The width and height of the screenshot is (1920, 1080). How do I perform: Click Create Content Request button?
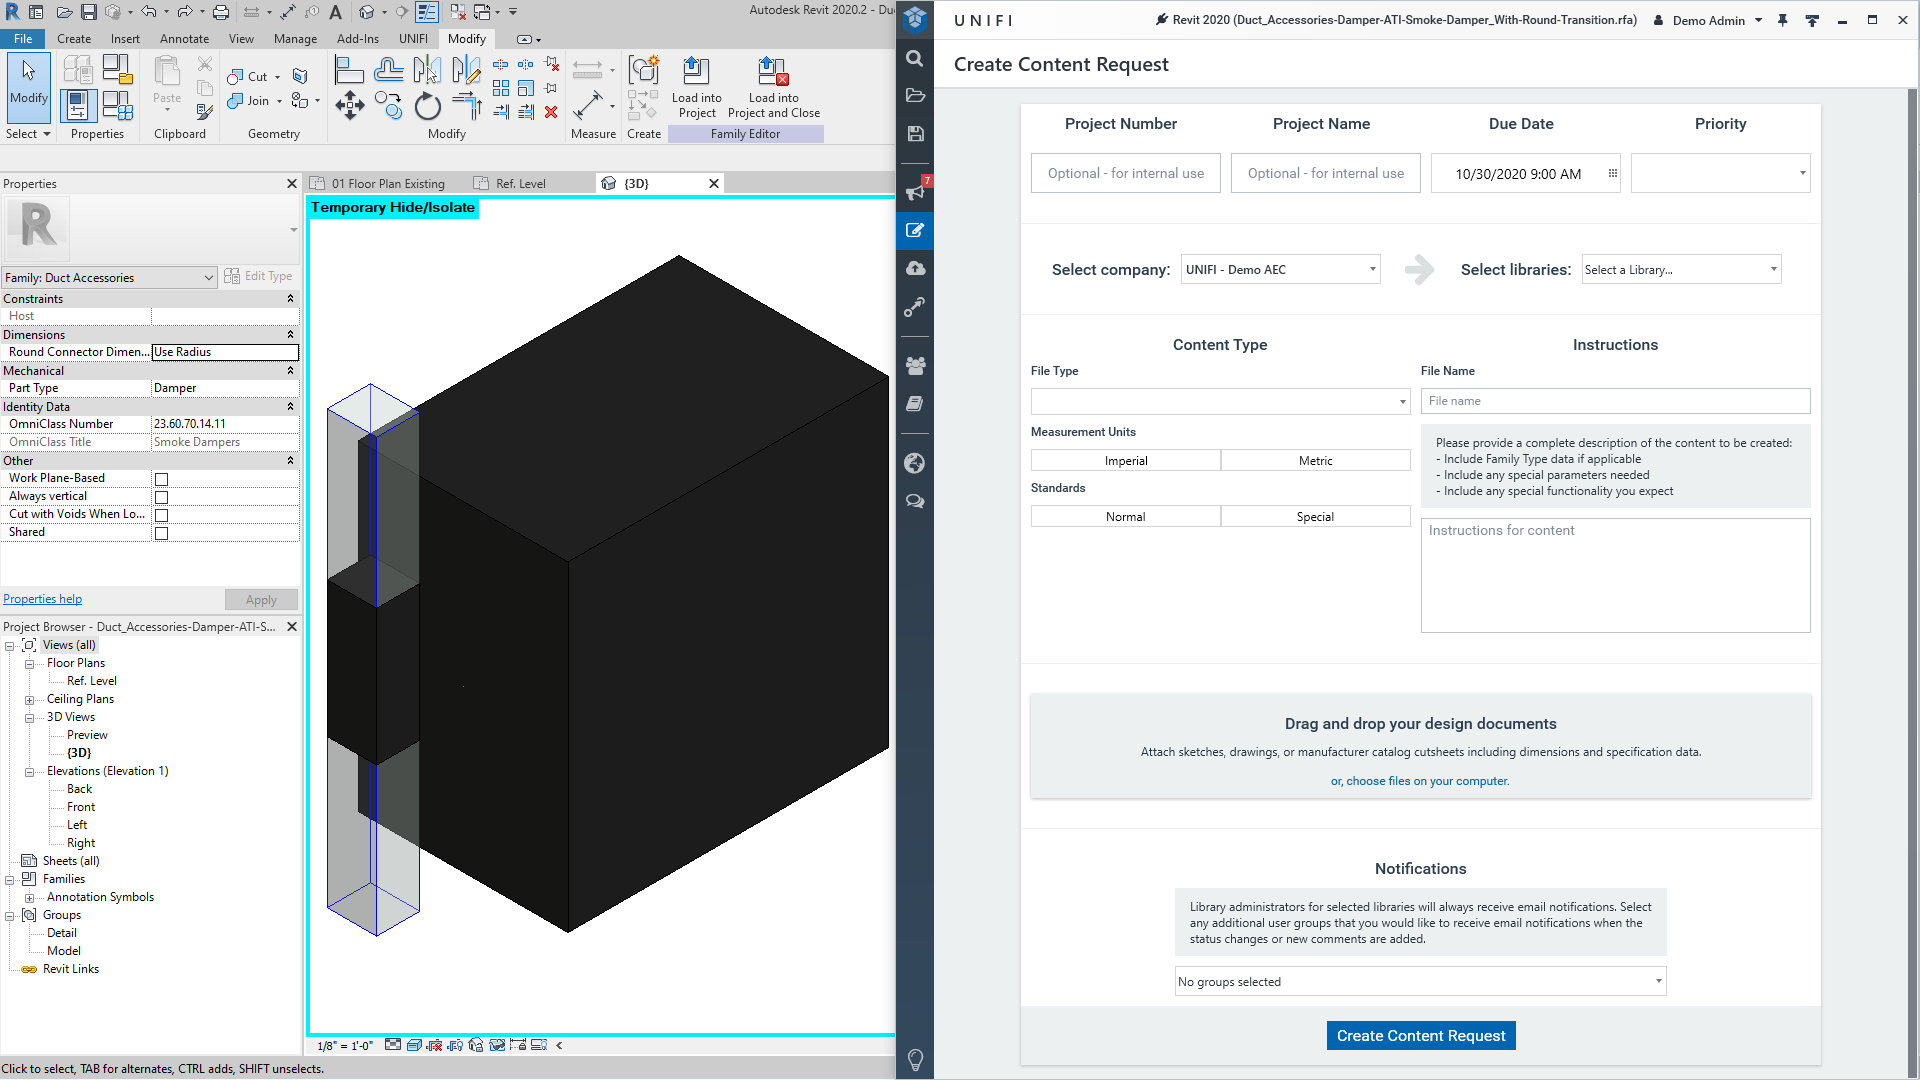click(1420, 1036)
